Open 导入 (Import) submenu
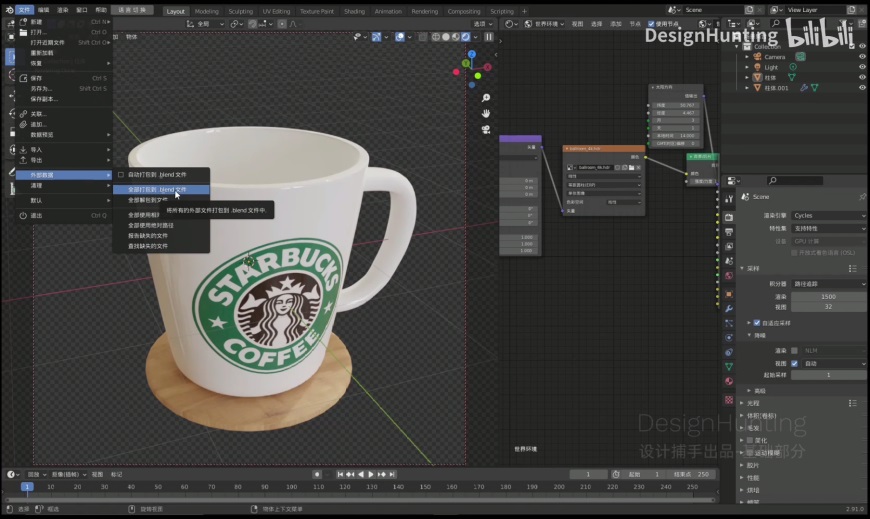Image resolution: width=870 pixels, height=519 pixels. pos(64,149)
